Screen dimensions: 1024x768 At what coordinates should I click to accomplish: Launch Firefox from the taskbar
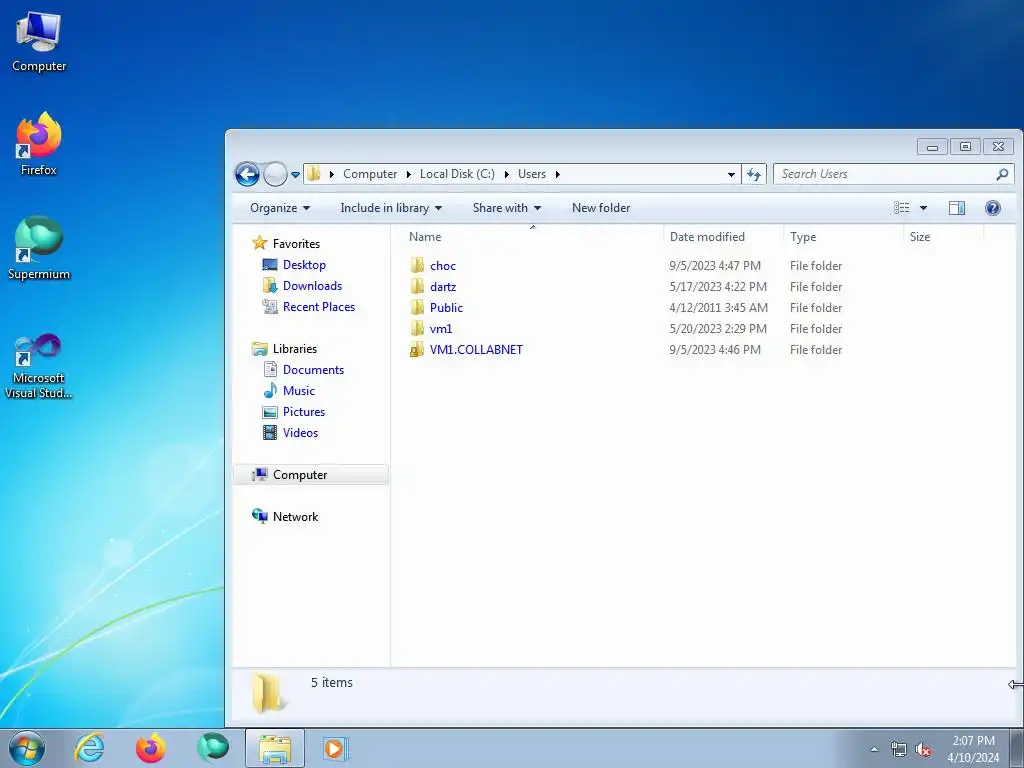point(150,748)
